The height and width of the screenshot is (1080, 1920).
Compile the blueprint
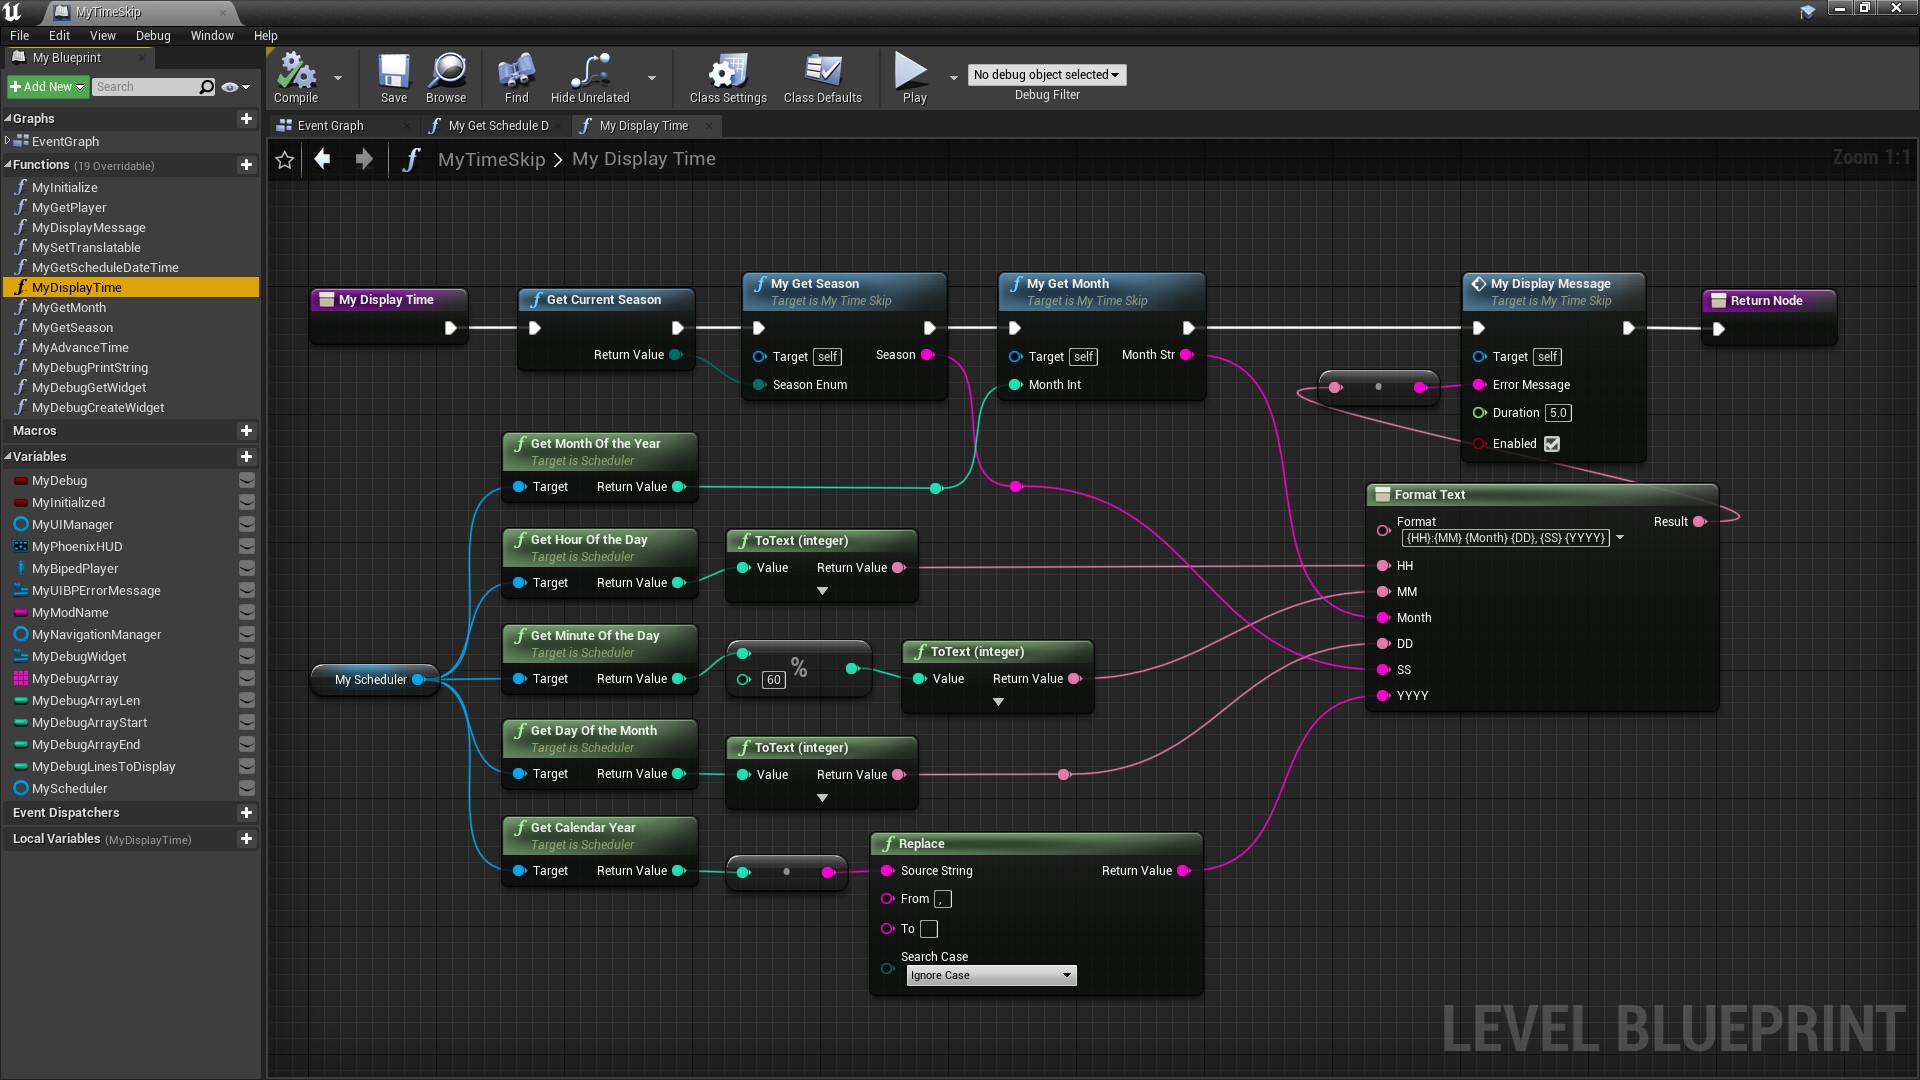click(x=296, y=78)
